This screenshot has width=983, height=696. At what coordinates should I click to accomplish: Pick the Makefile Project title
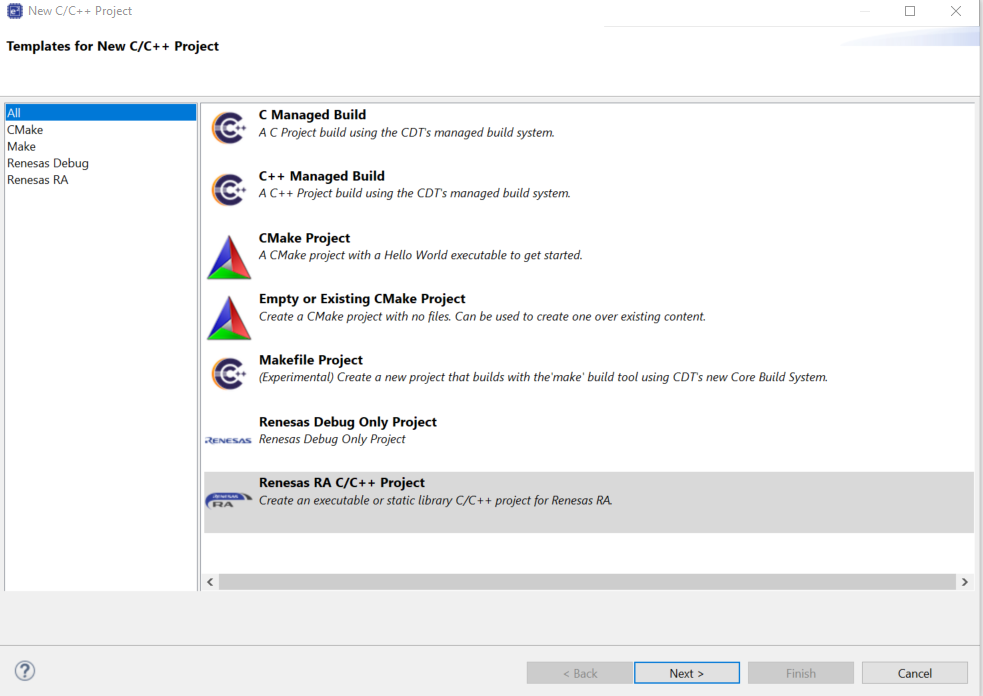tap(311, 360)
